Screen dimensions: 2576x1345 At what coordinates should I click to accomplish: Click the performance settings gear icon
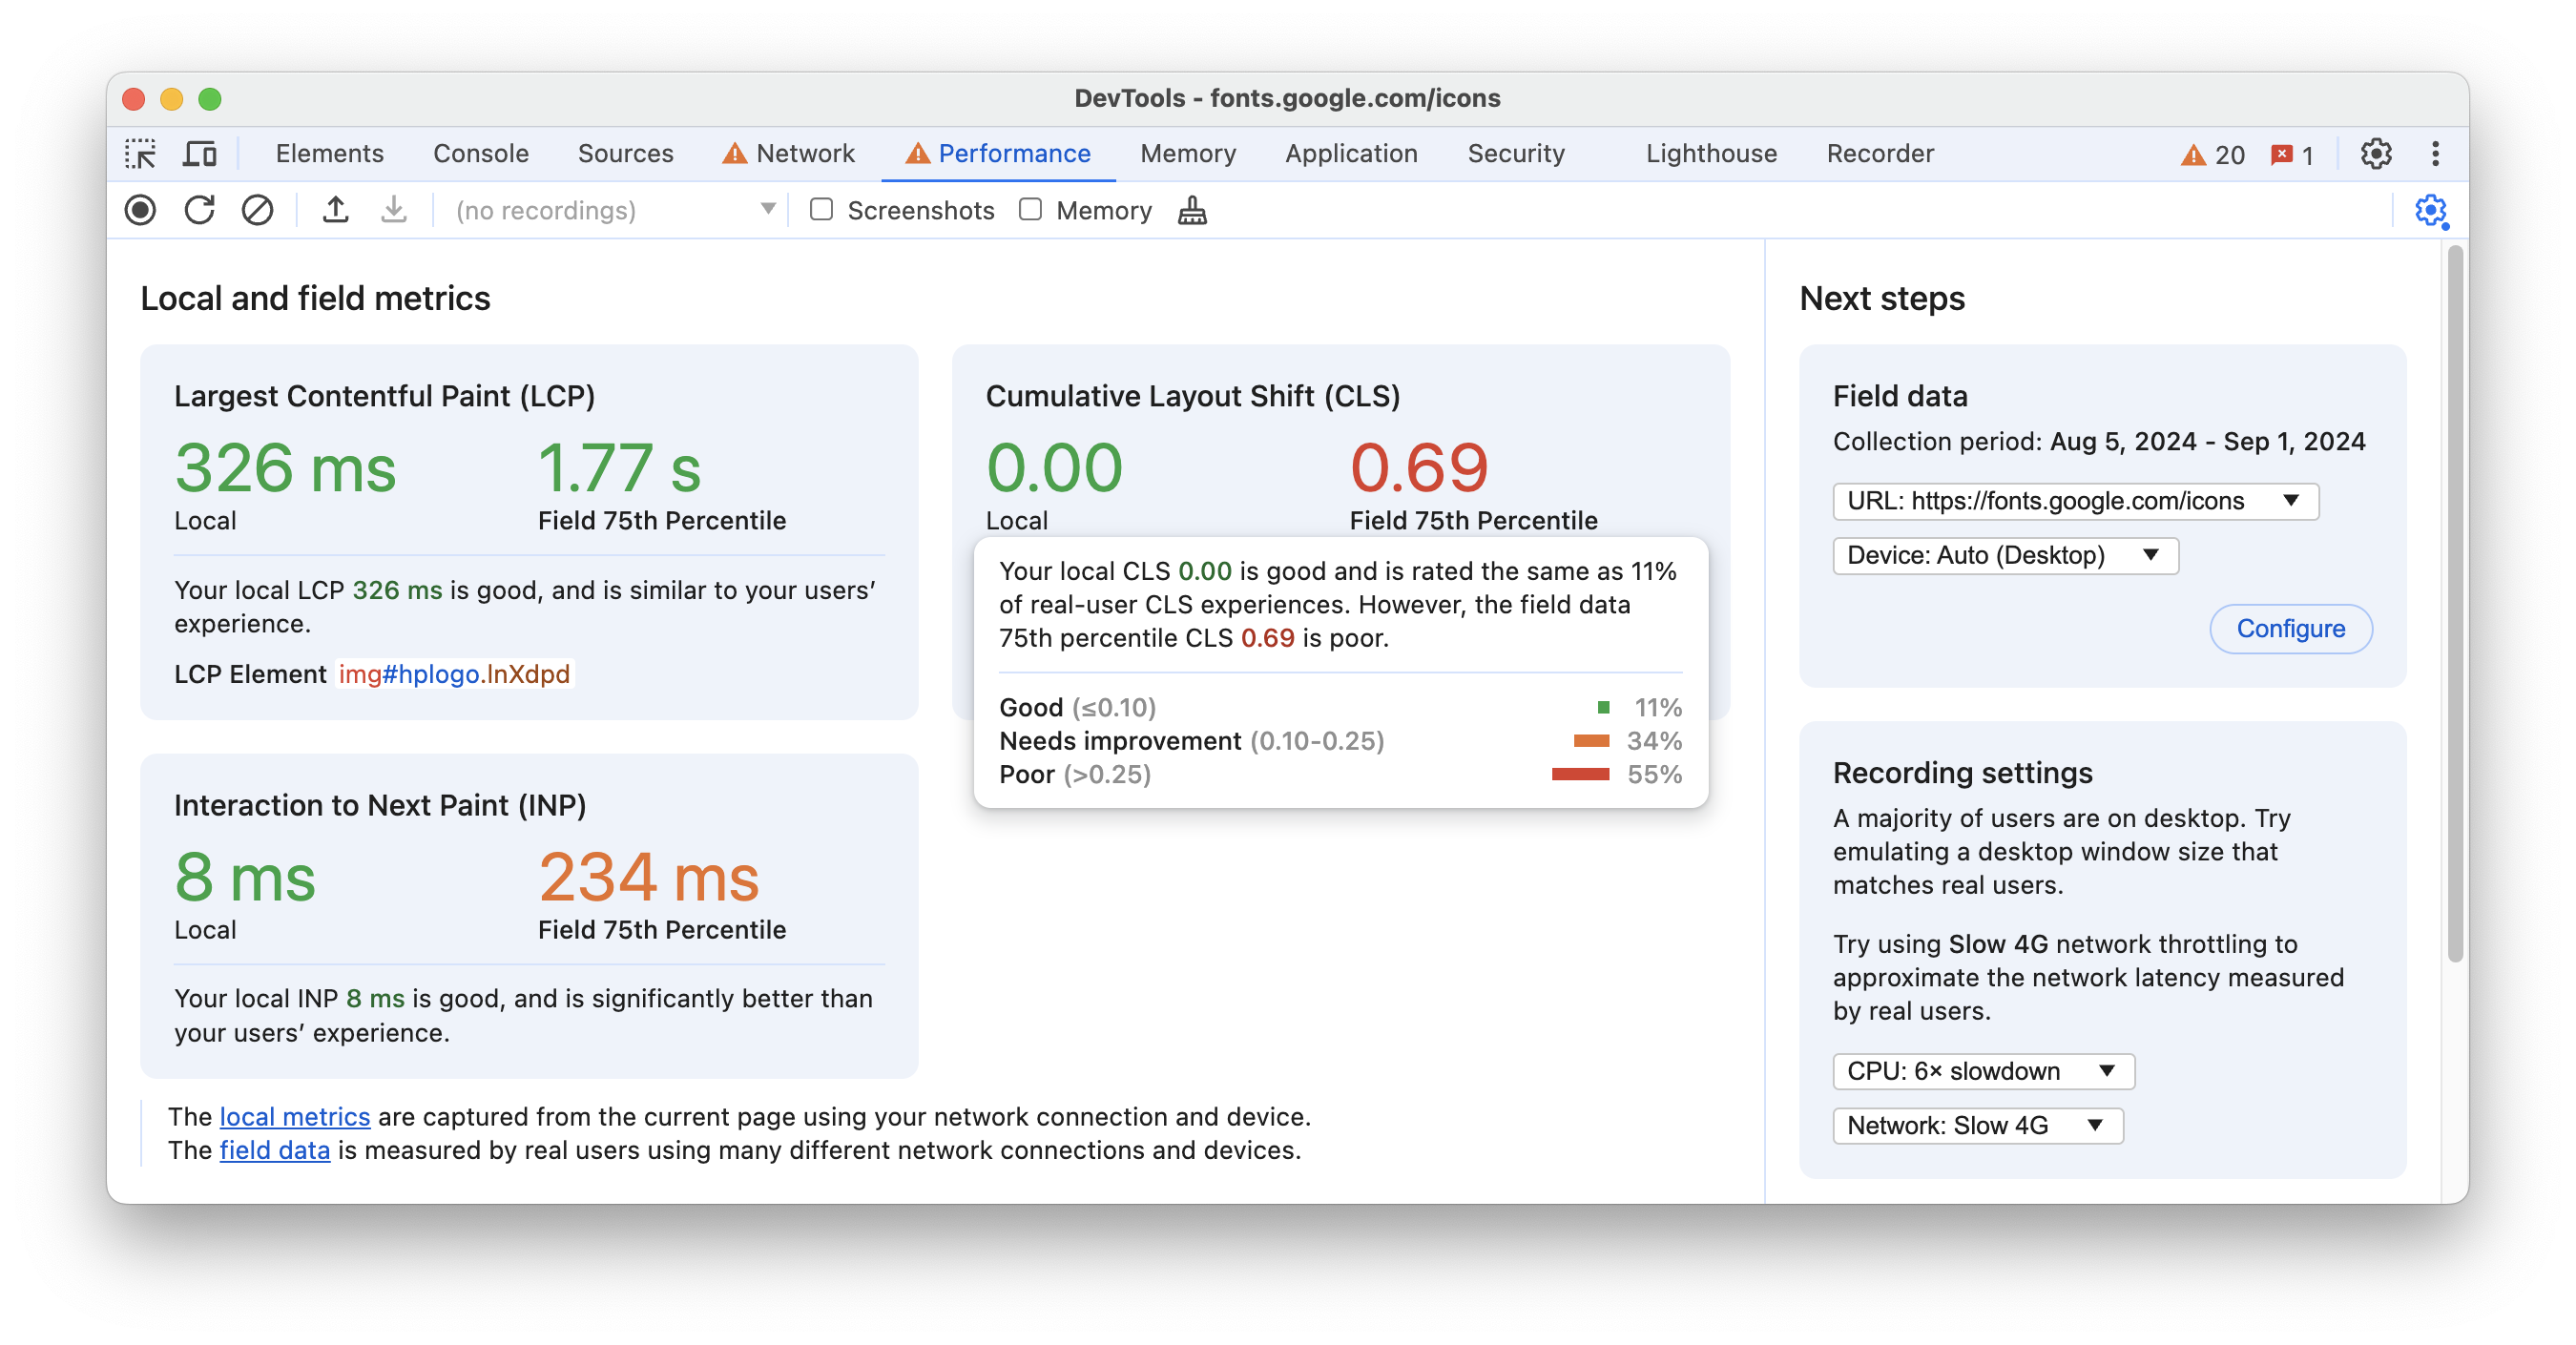click(x=2433, y=211)
